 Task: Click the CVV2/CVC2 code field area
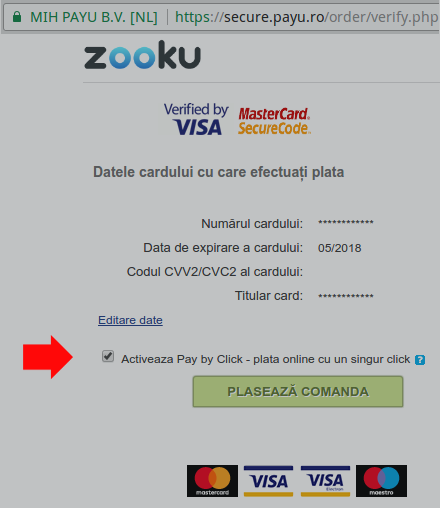tap(347, 272)
